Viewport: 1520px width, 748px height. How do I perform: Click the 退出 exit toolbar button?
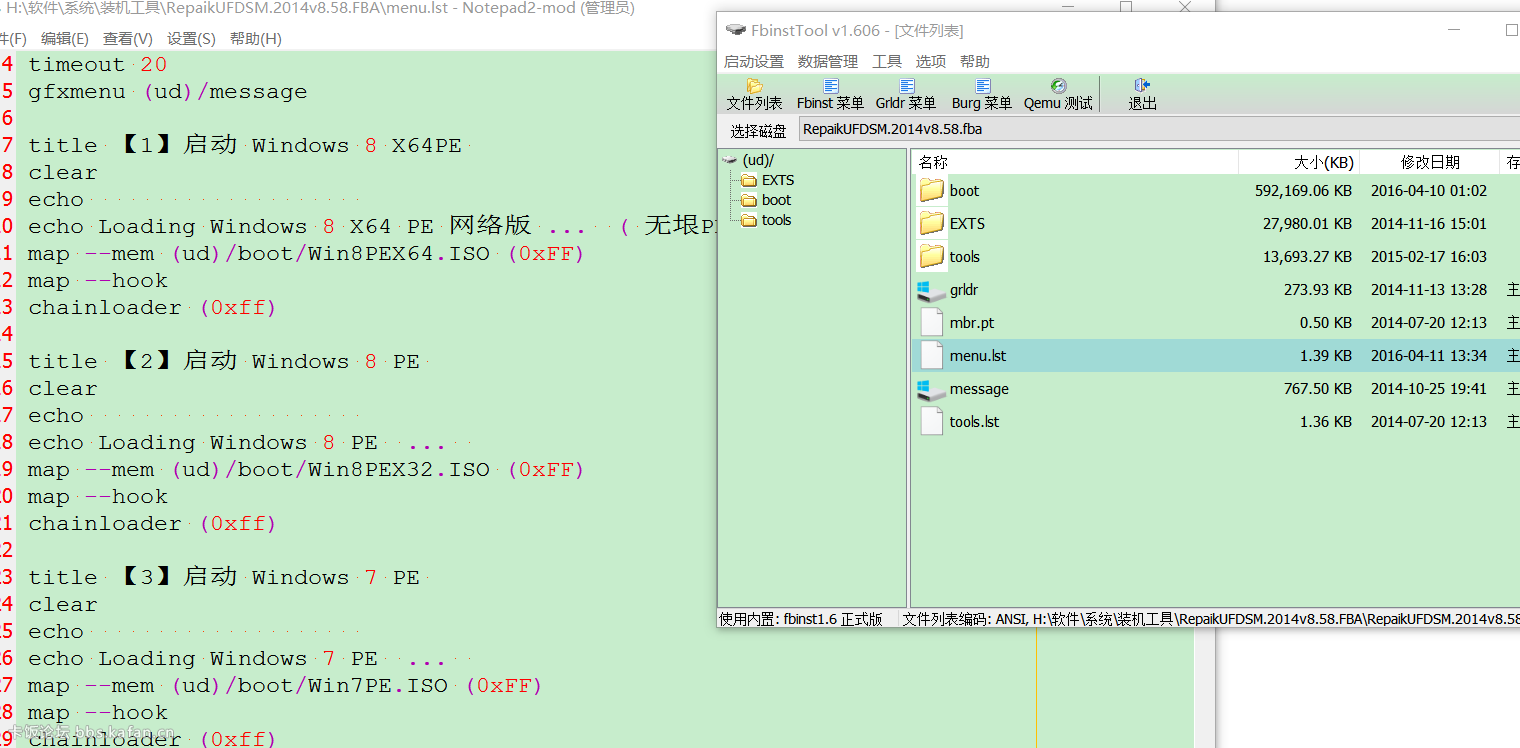tap(1142, 95)
